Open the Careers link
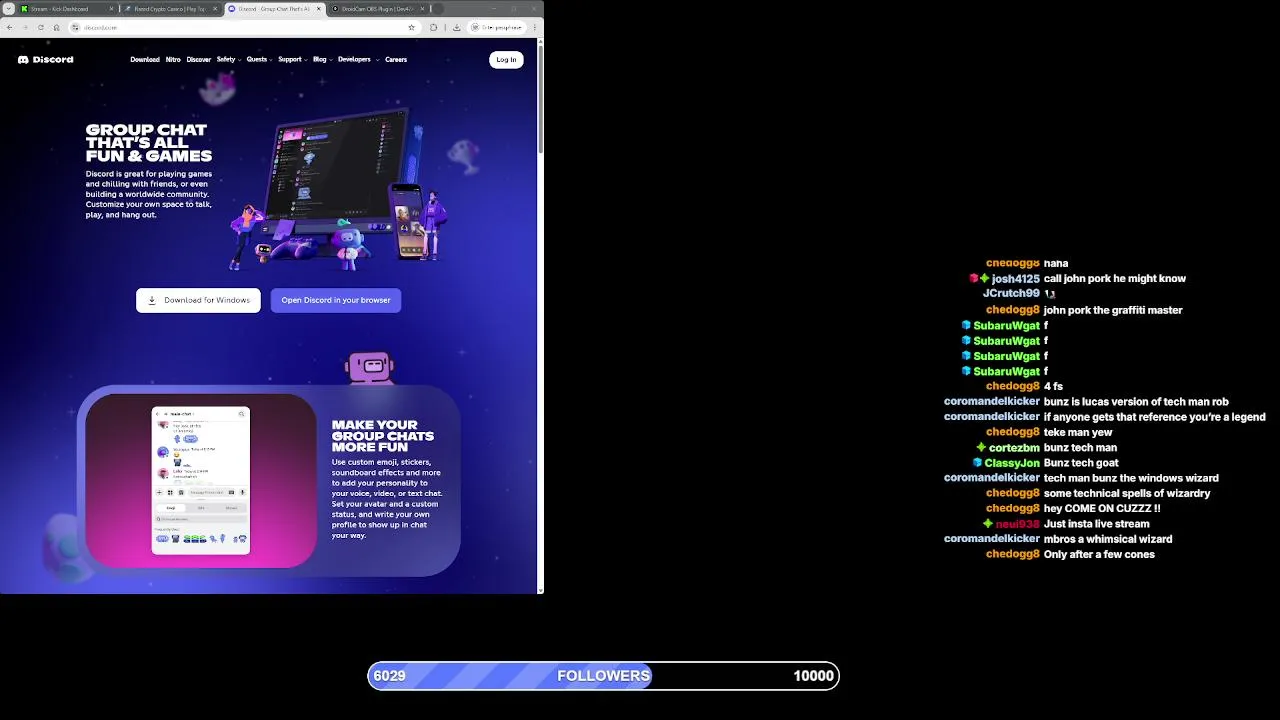The height and width of the screenshot is (720, 1280). (396, 59)
